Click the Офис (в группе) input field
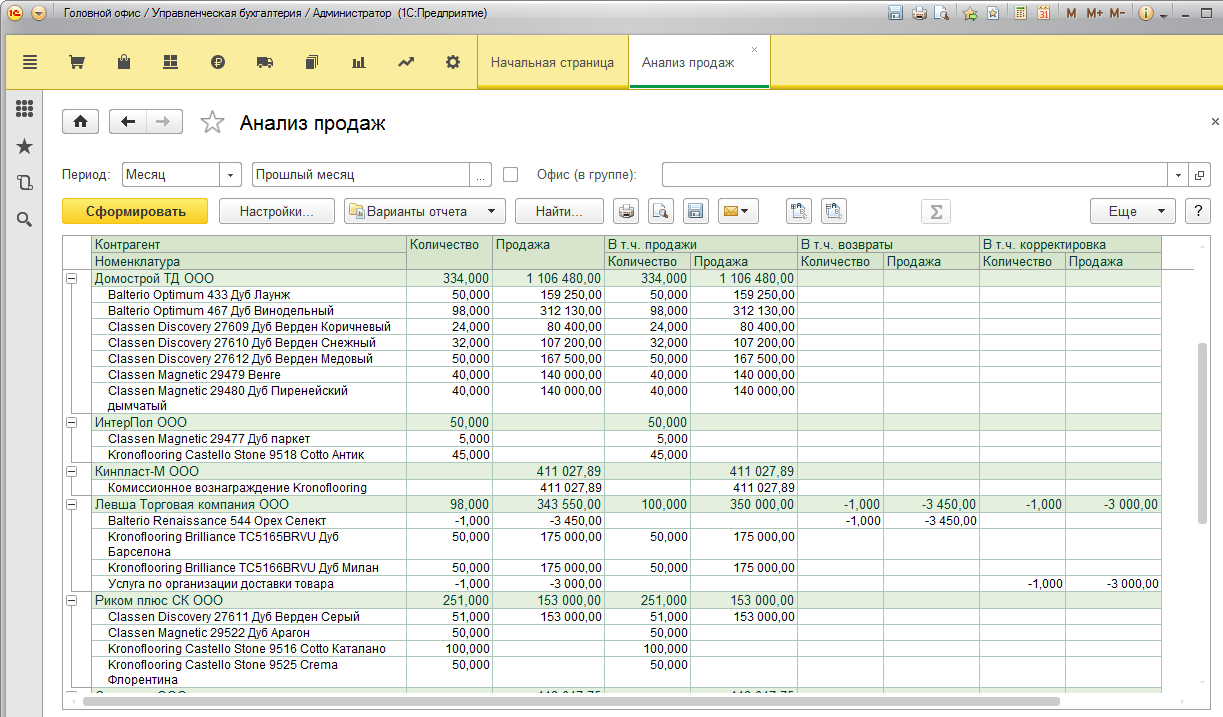 [x=915, y=174]
